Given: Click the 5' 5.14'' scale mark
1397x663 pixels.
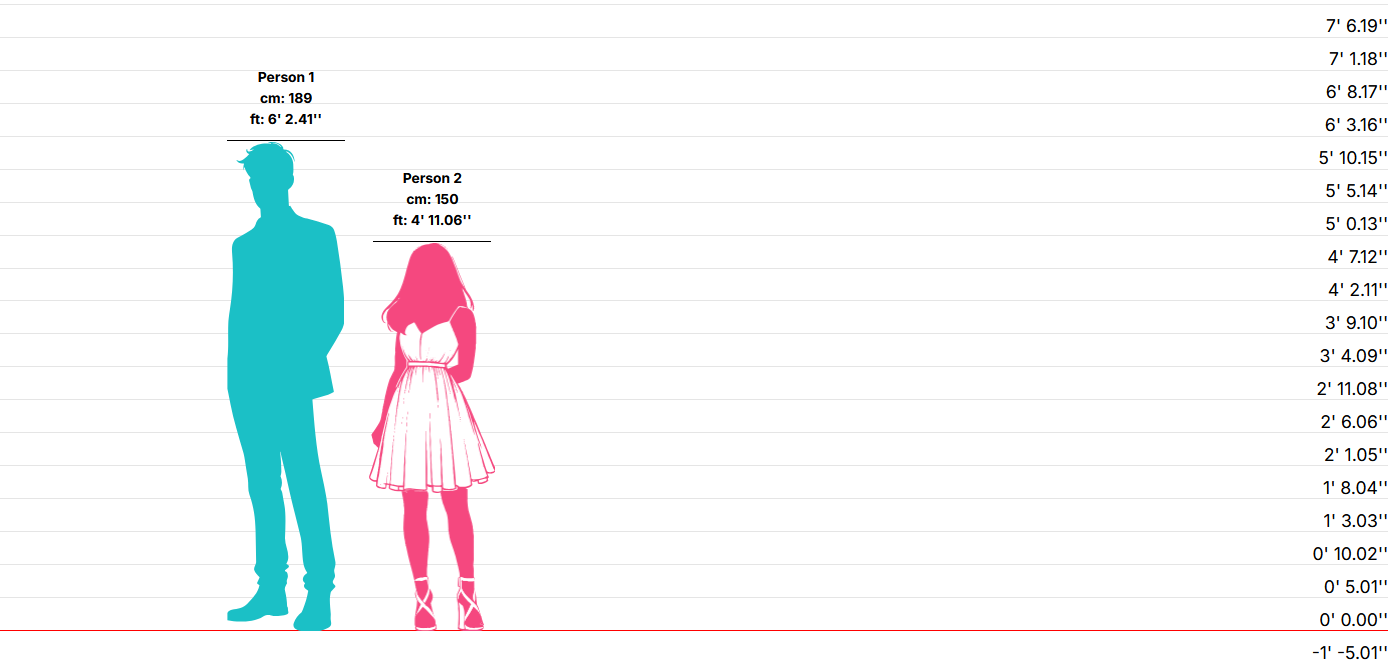Looking at the screenshot, I should [1357, 191].
